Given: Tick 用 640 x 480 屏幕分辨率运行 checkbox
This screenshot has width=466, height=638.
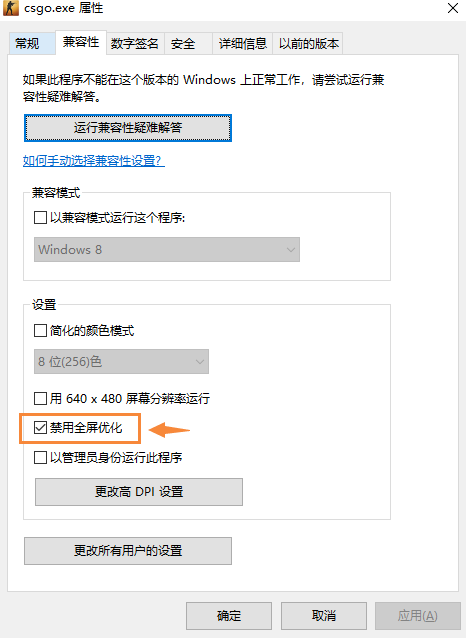Looking at the screenshot, I should pyautogui.click(x=40, y=398).
